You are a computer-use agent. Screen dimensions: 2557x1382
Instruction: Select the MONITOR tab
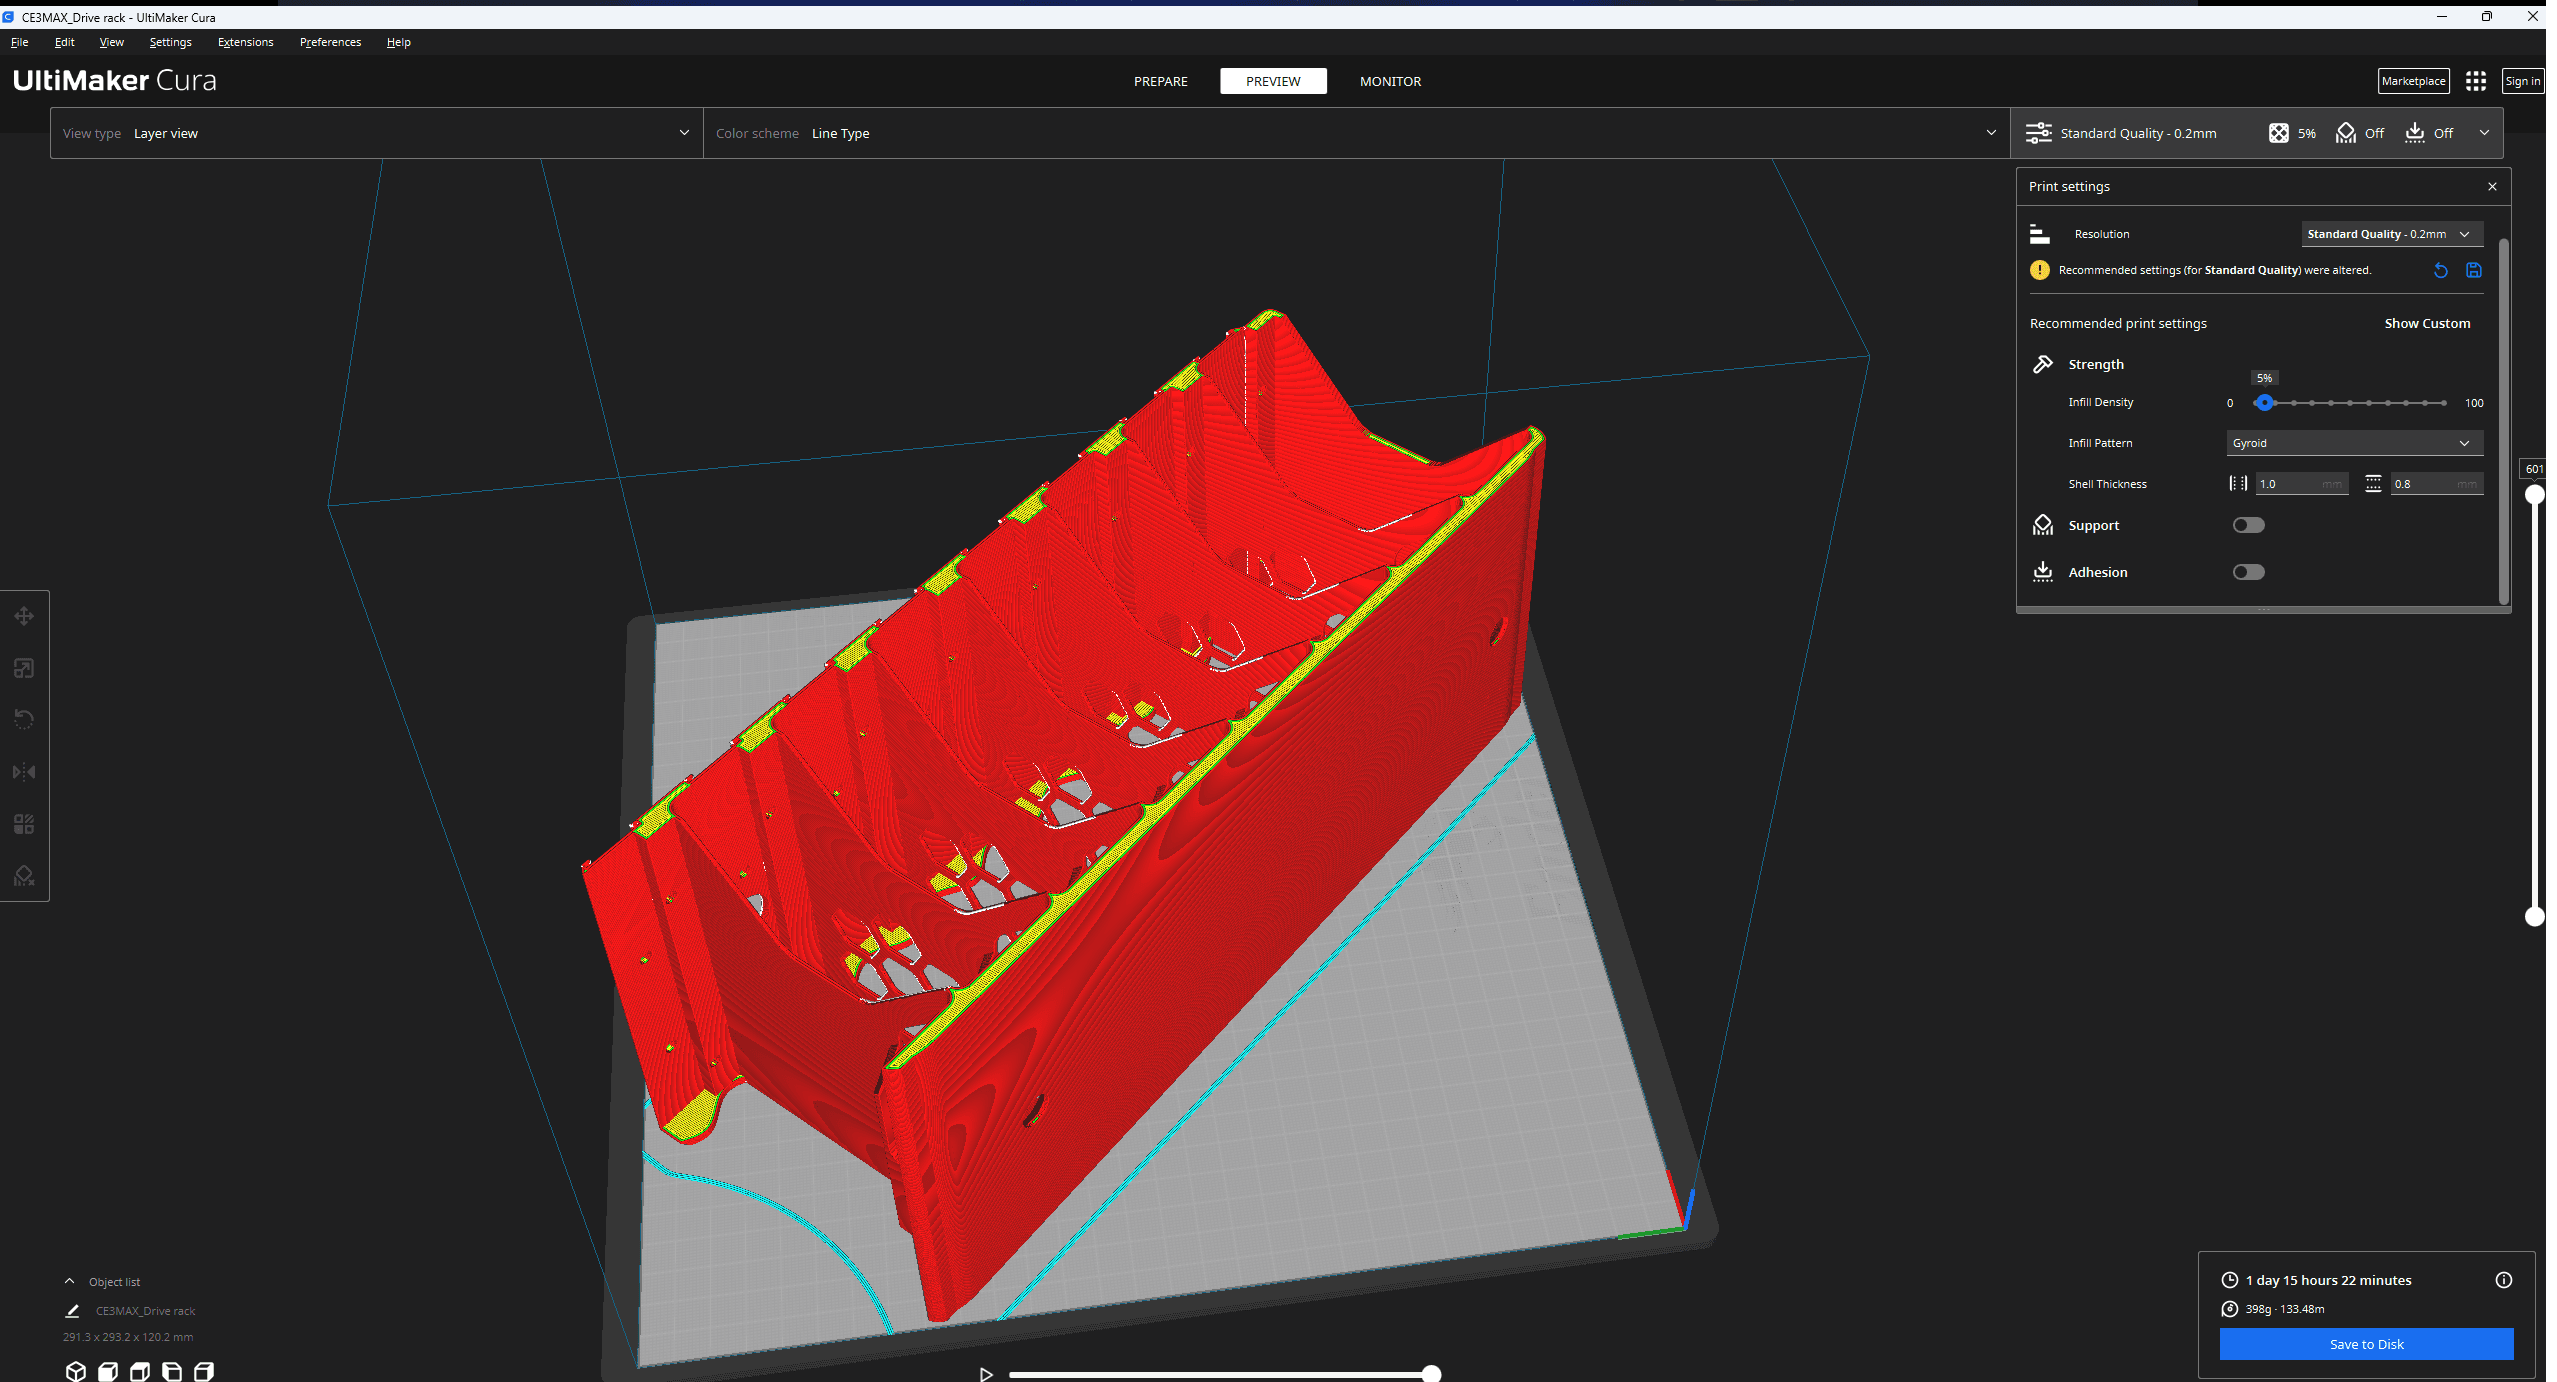pyautogui.click(x=1390, y=80)
